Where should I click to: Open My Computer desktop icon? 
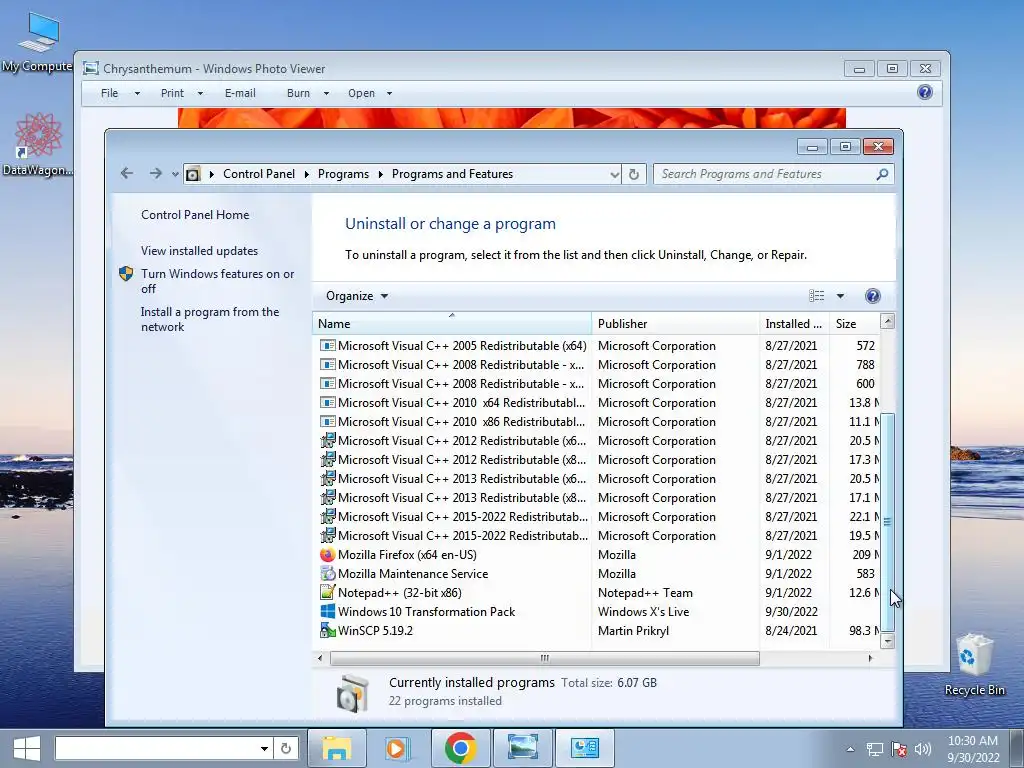37,42
